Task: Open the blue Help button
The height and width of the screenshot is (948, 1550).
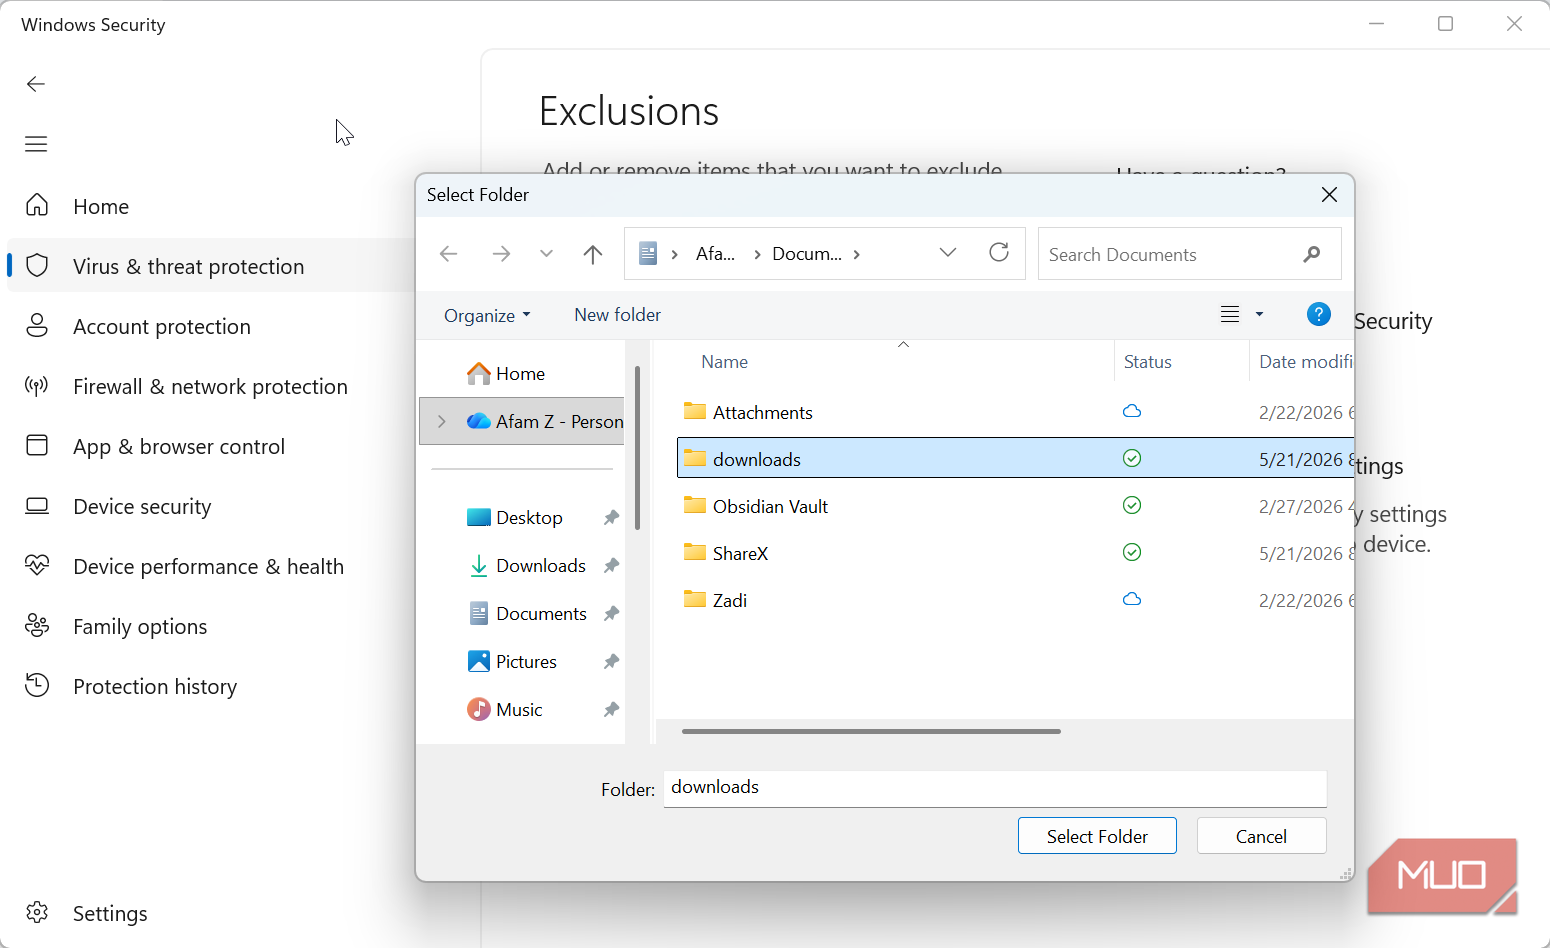Action: point(1319,314)
